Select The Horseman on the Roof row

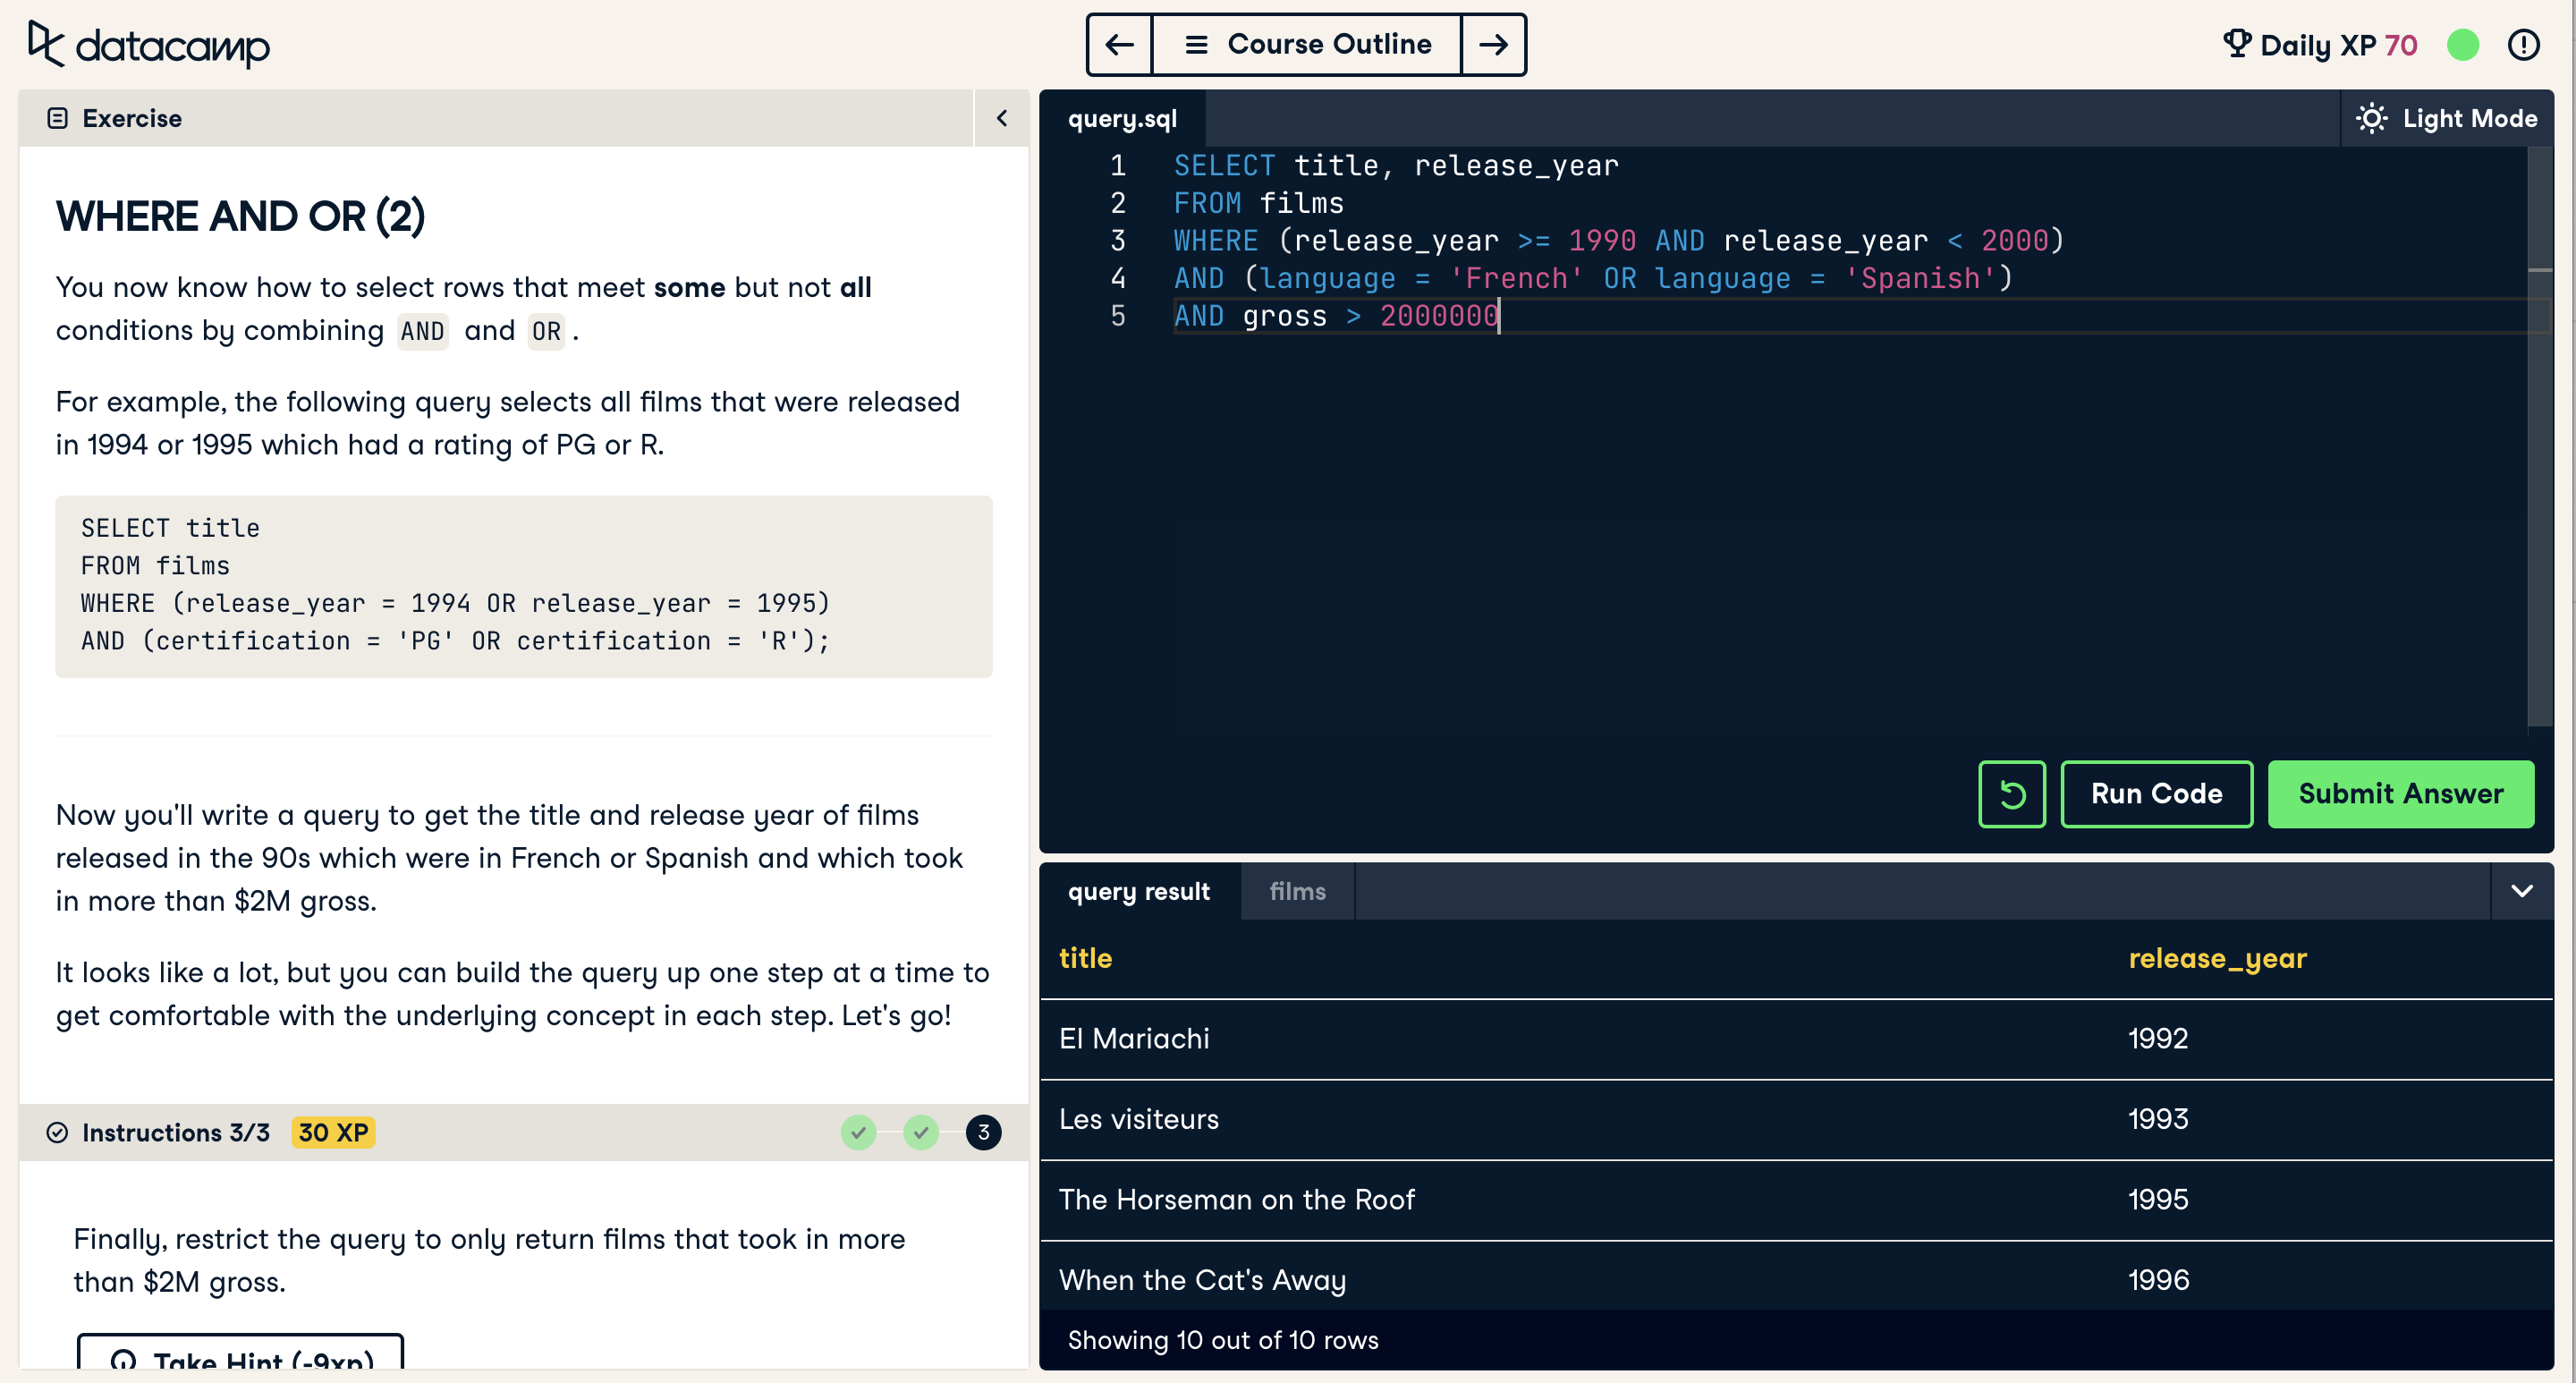(x=1796, y=1200)
